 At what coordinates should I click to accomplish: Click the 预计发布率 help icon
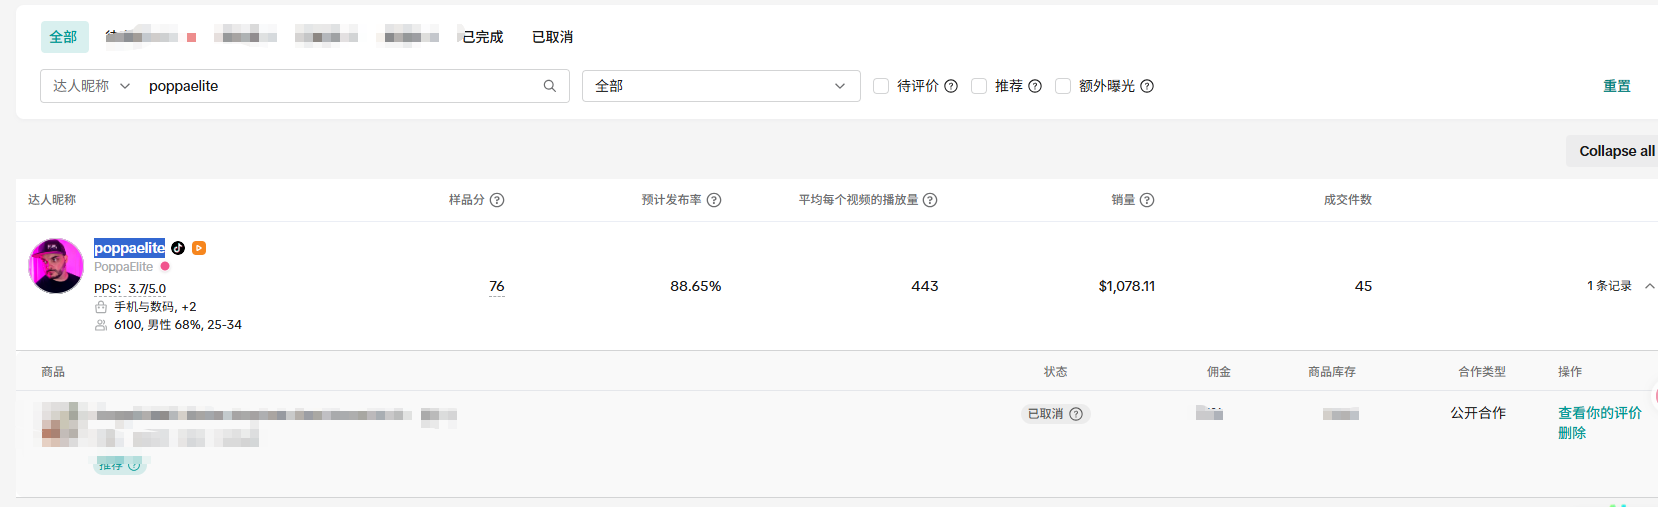point(714,200)
